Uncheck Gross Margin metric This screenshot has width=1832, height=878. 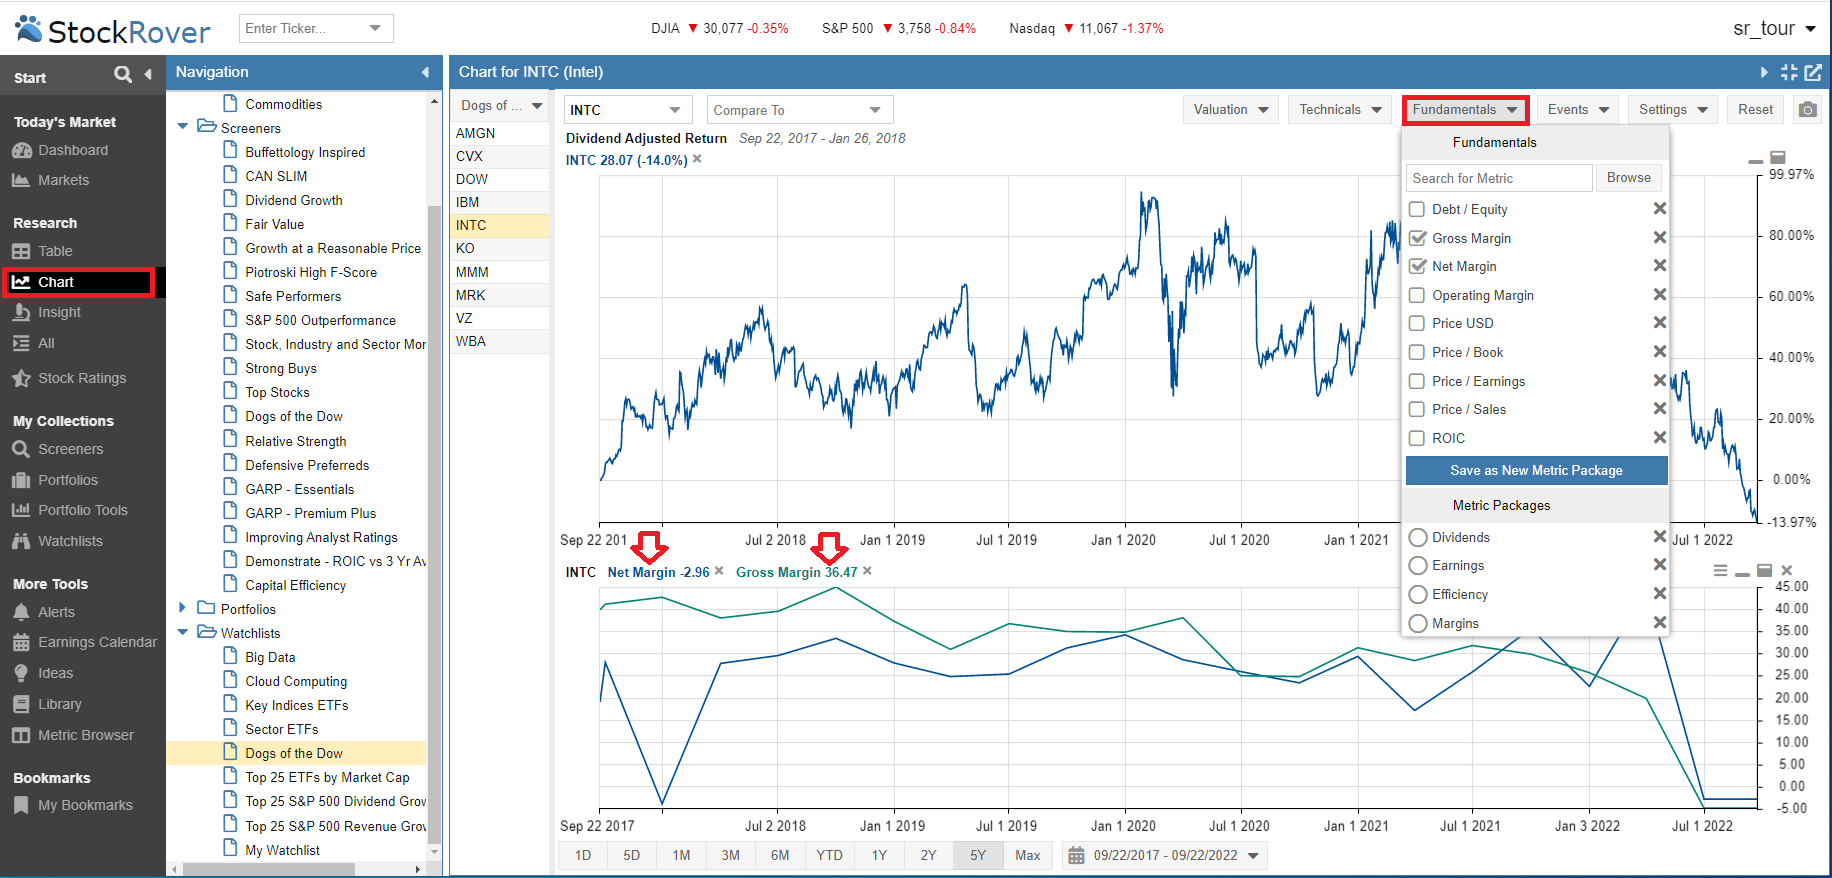click(x=1417, y=238)
